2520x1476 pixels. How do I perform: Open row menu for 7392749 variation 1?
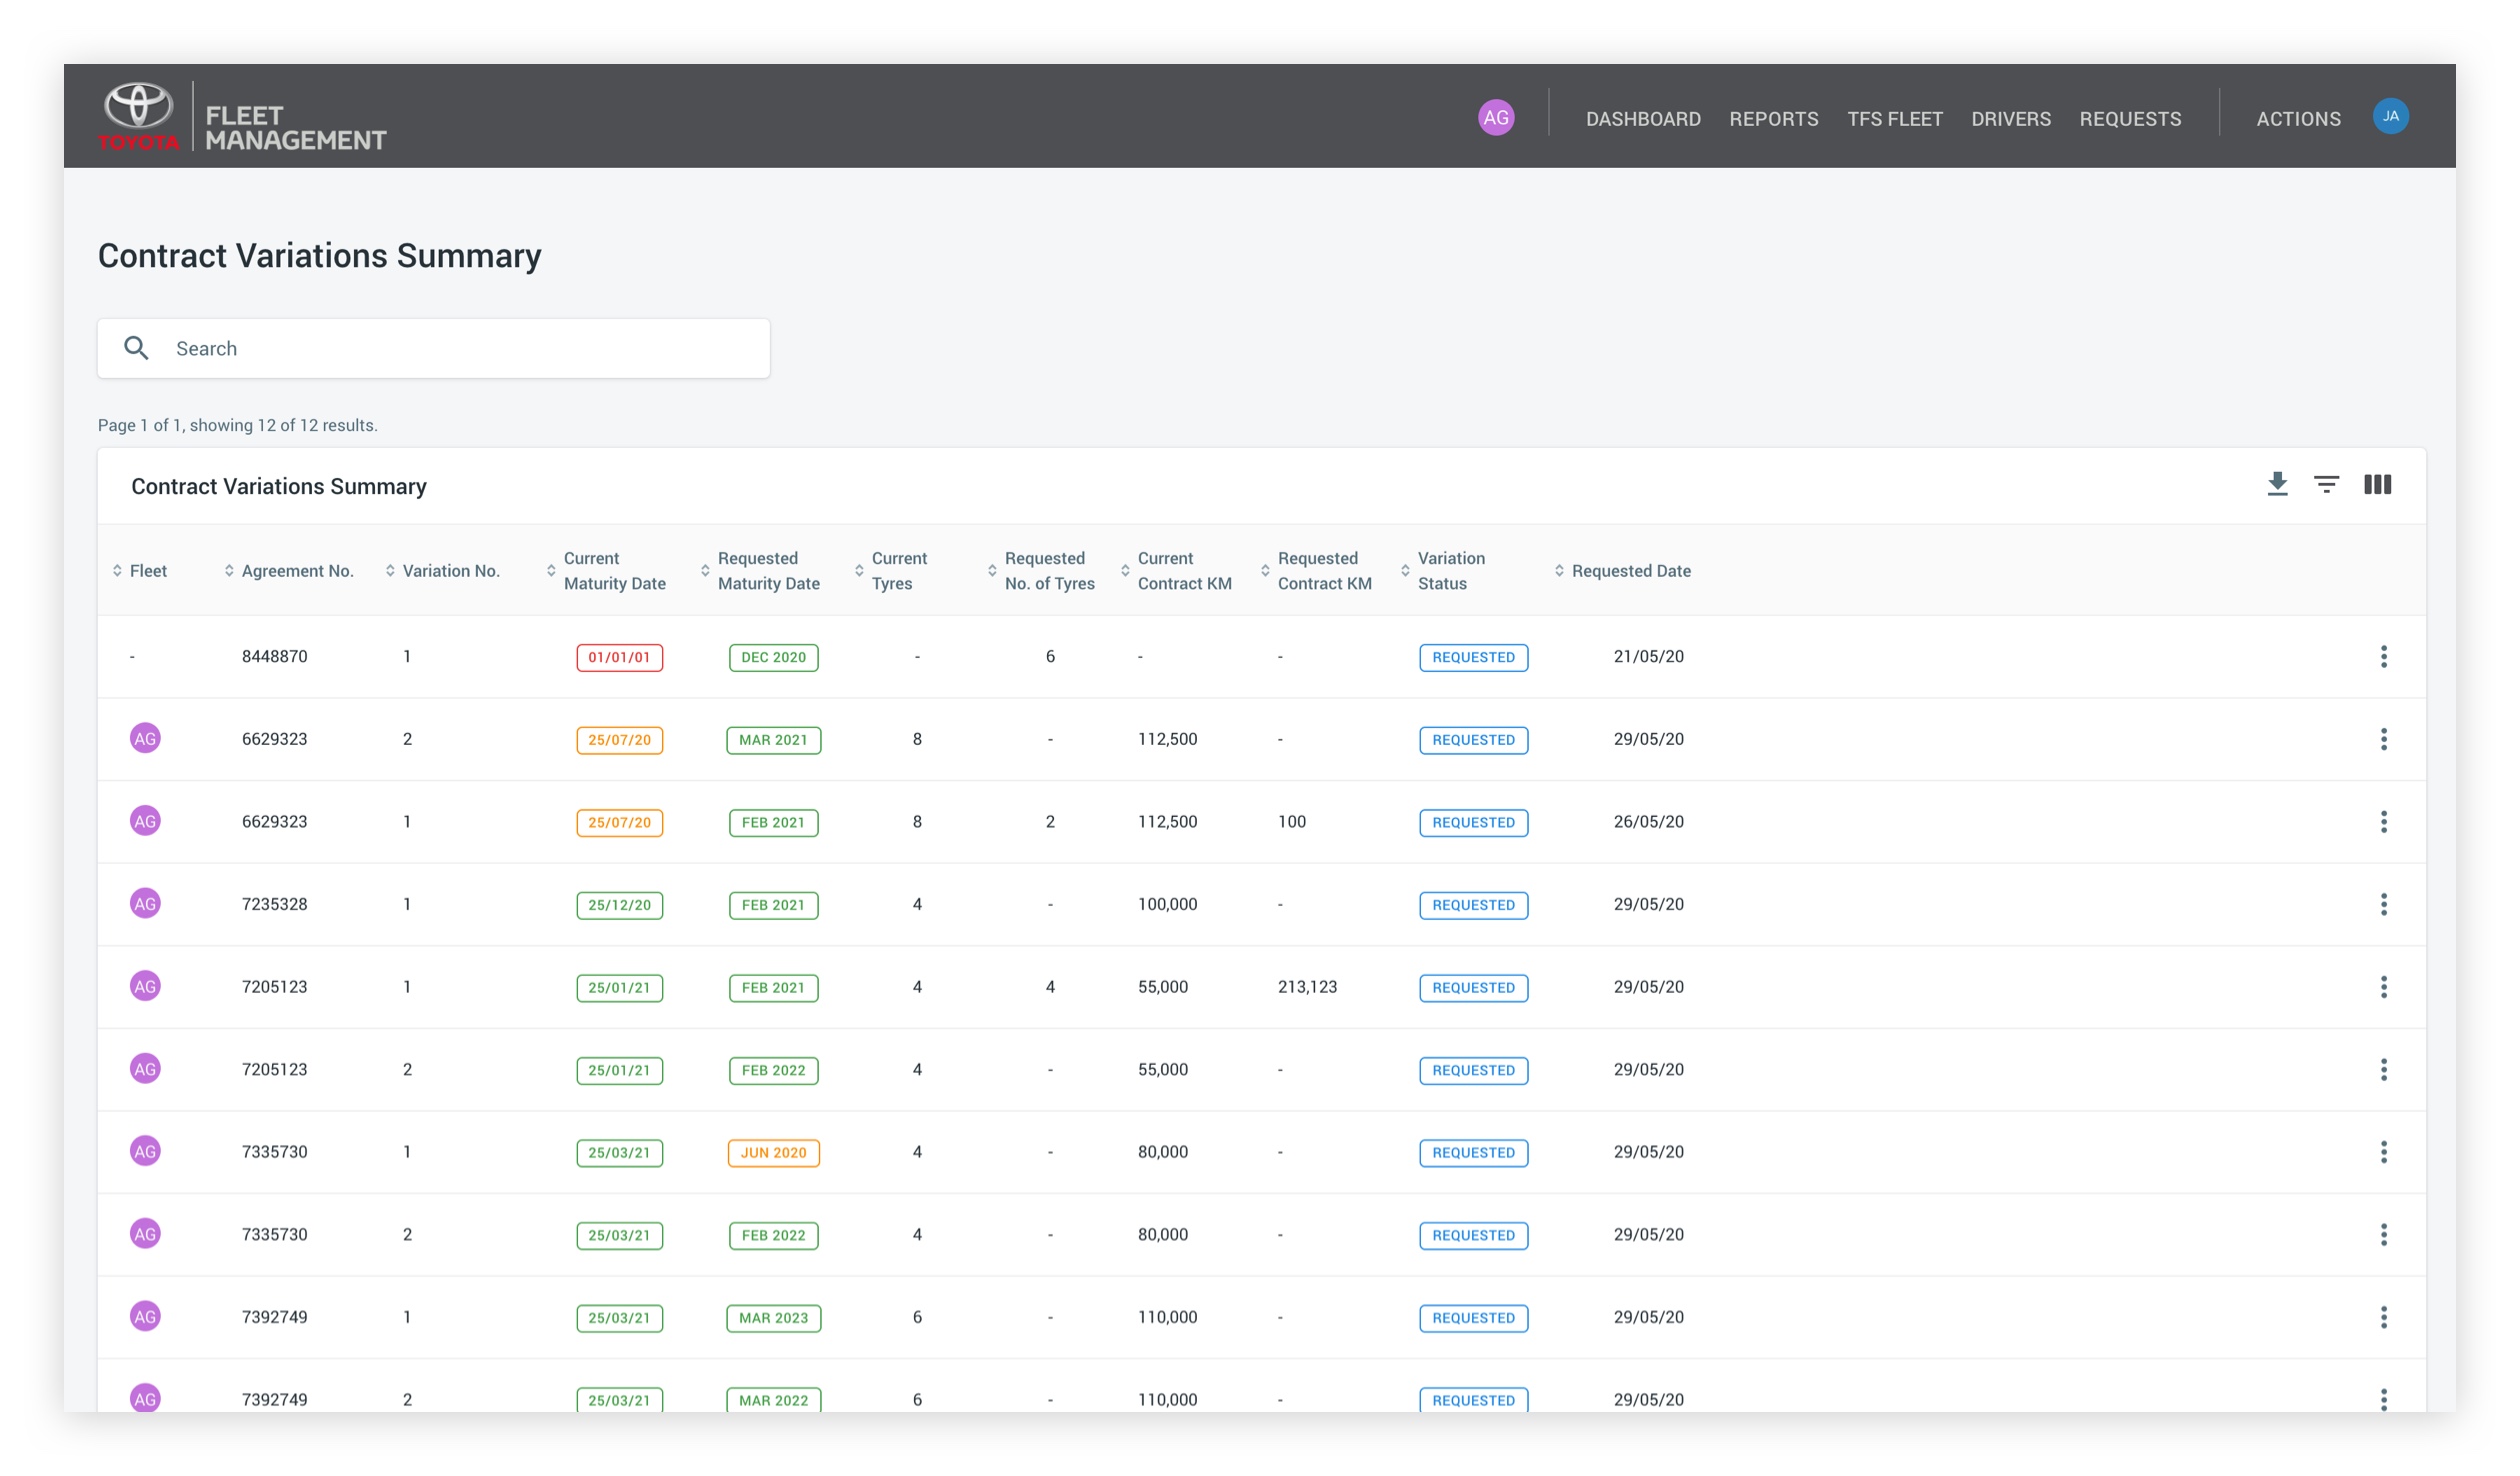(x=2383, y=1317)
